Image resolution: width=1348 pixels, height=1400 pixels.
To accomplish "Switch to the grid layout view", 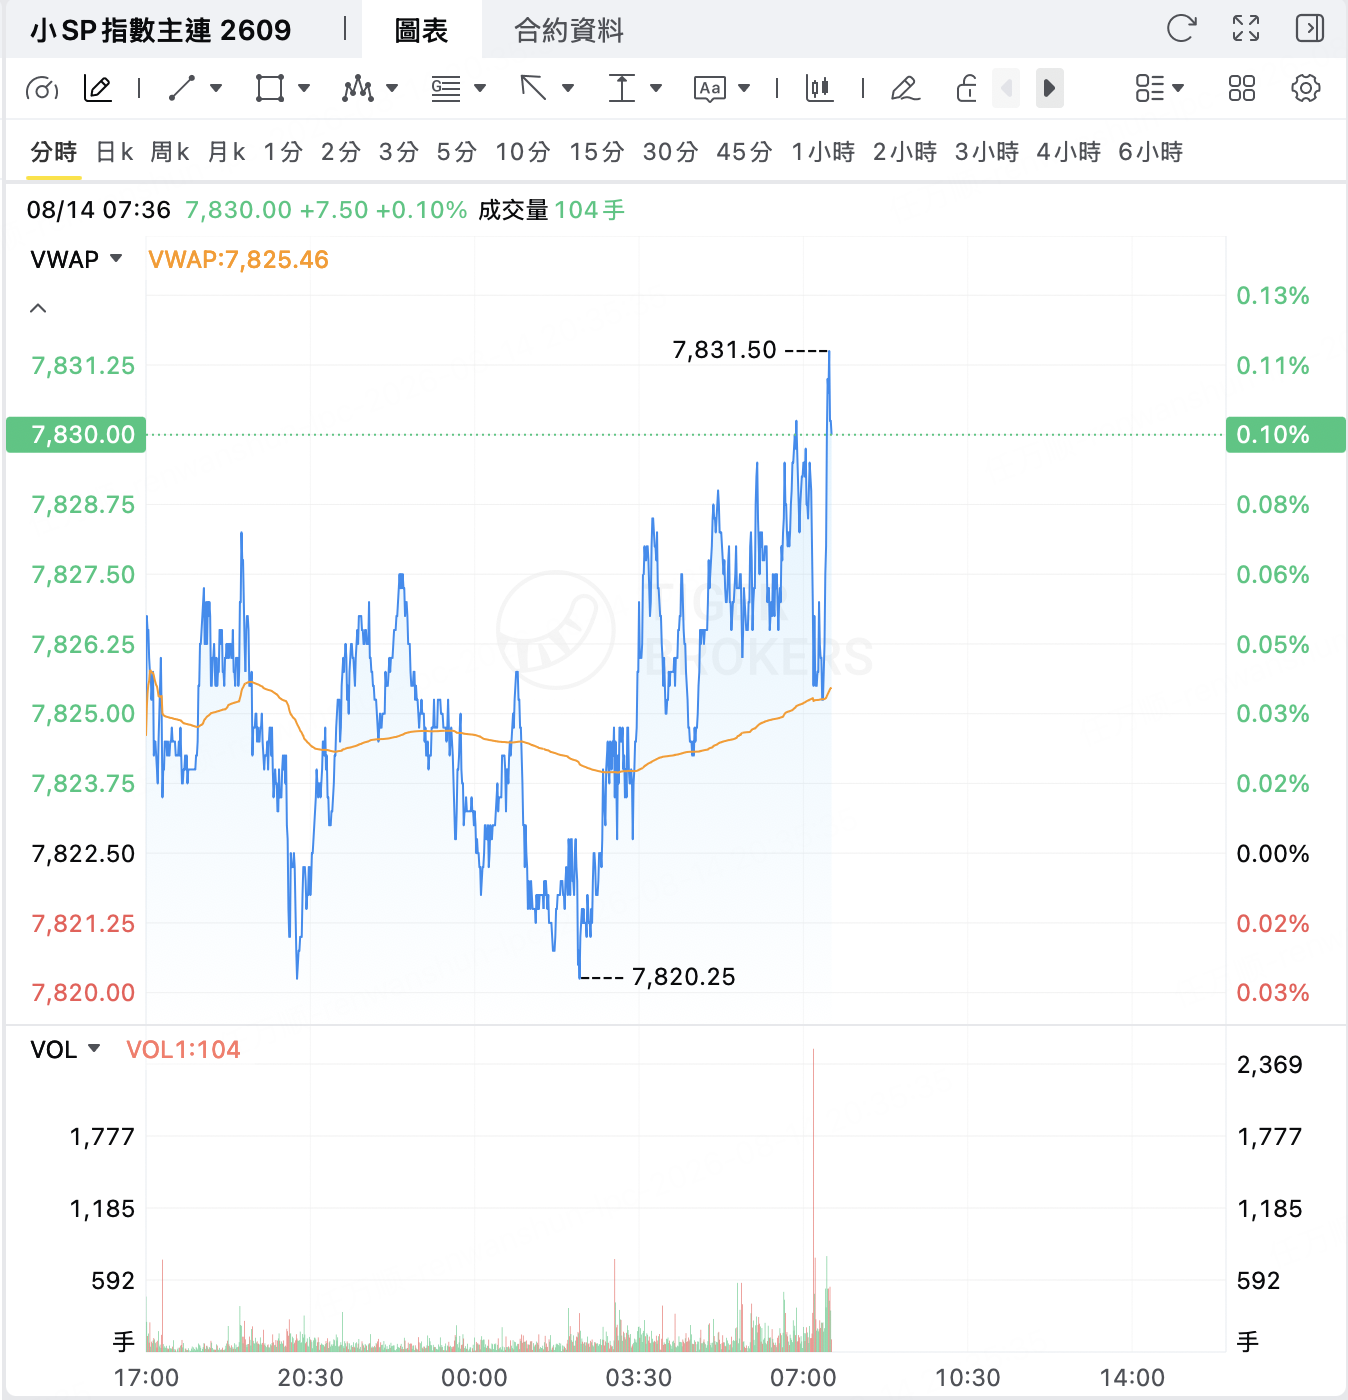I will [1241, 88].
